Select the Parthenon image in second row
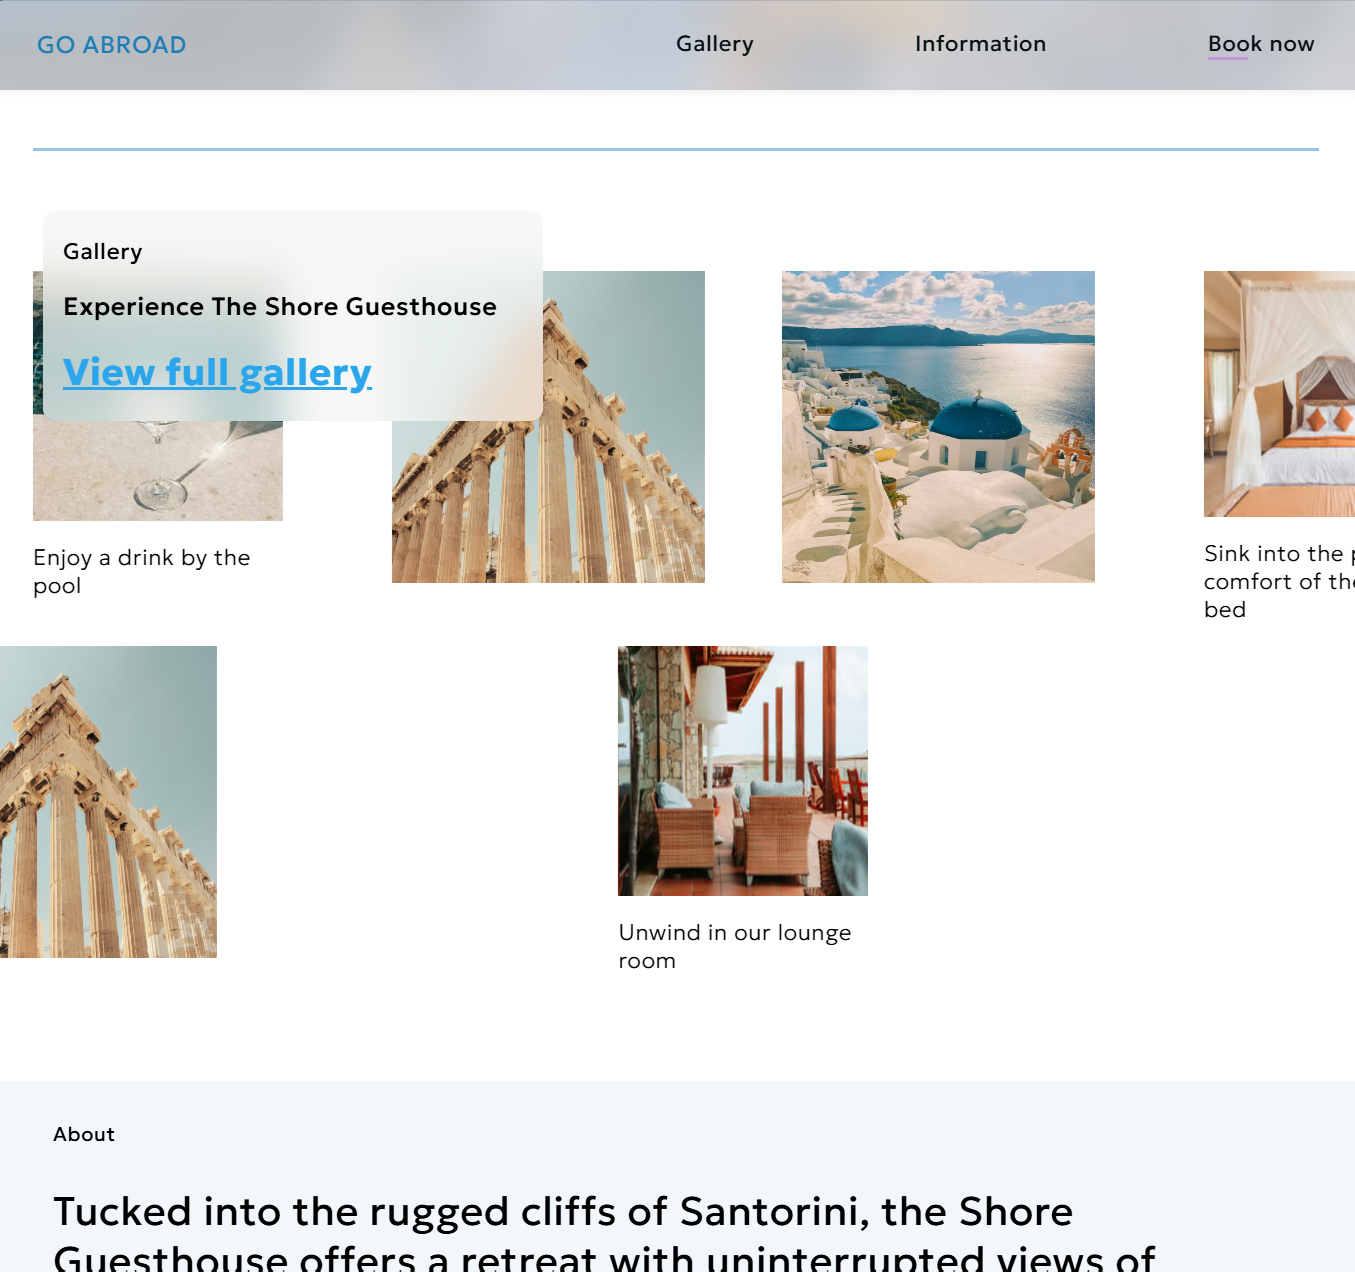Viewport: 1355px width, 1272px height. [x=108, y=802]
